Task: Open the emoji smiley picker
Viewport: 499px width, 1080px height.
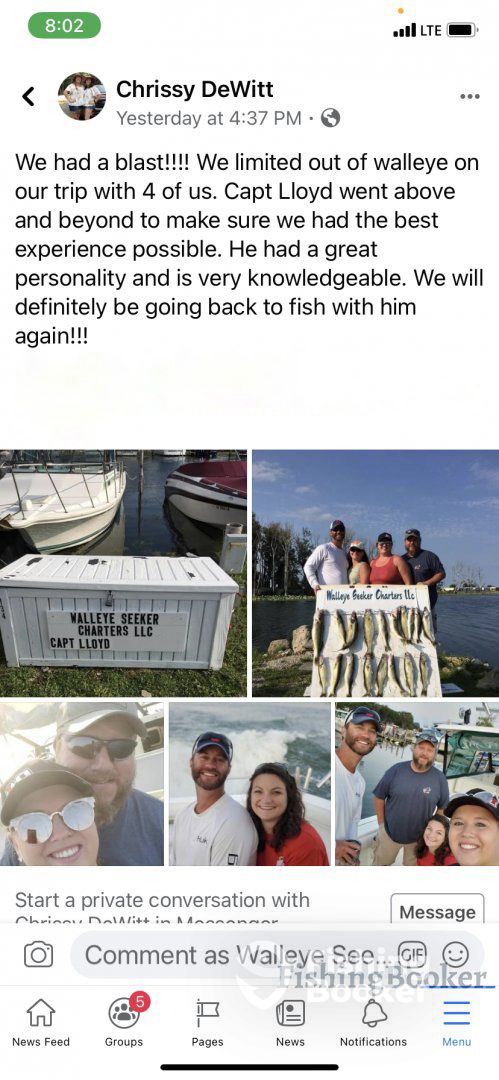Action: tap(456, 954)
